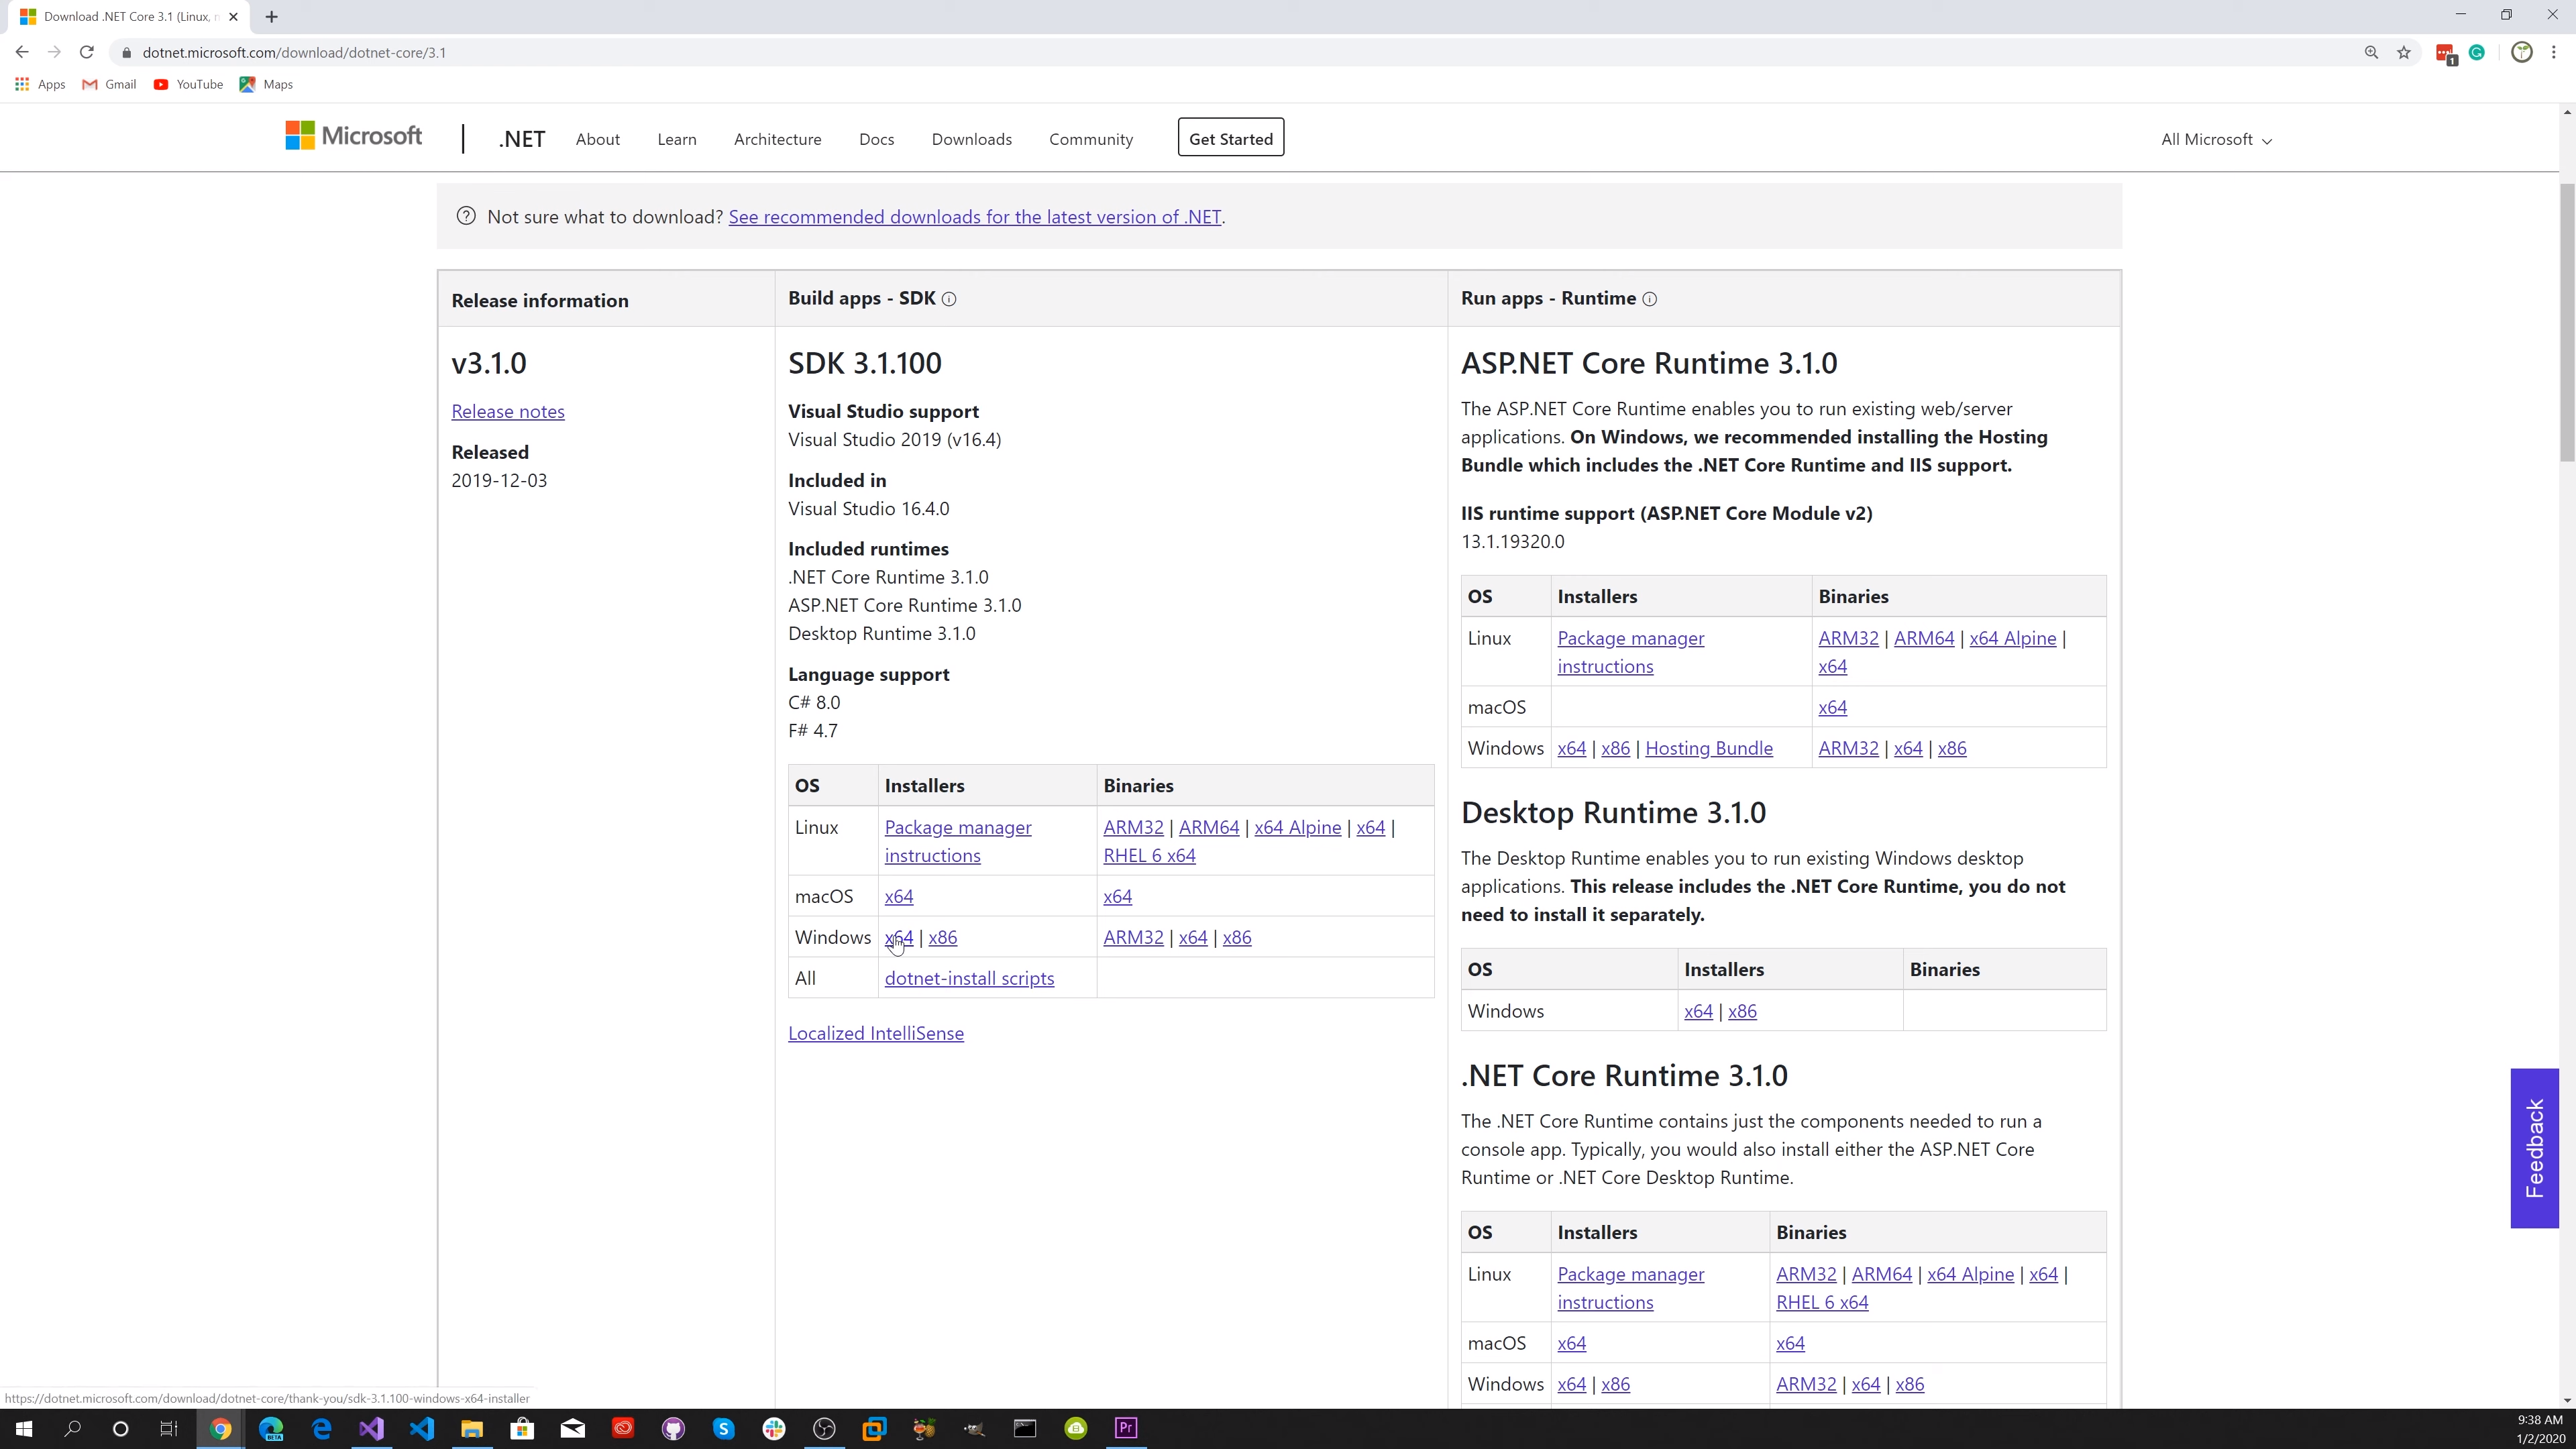Download ASP.NET Core Runtime Hosting Bundle
The height and width of the screenshot is (1449, 2576).
(1709, 748)
